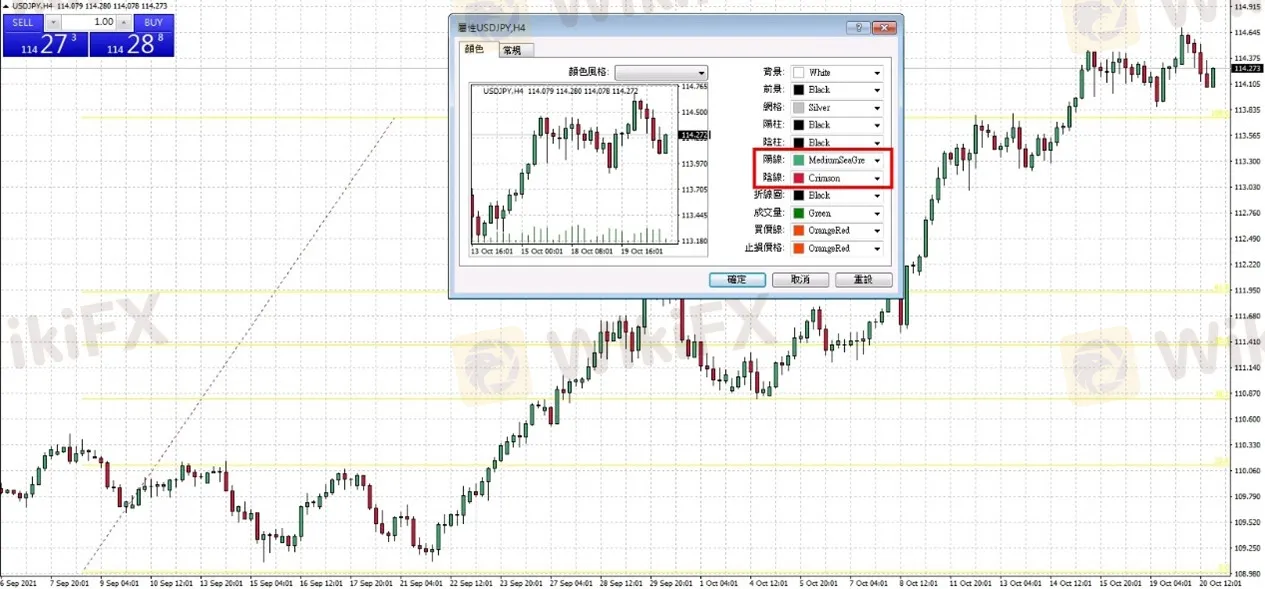Click the 20 Oct 12:01 date label

pyautogui.click(x=1222, y=582)
